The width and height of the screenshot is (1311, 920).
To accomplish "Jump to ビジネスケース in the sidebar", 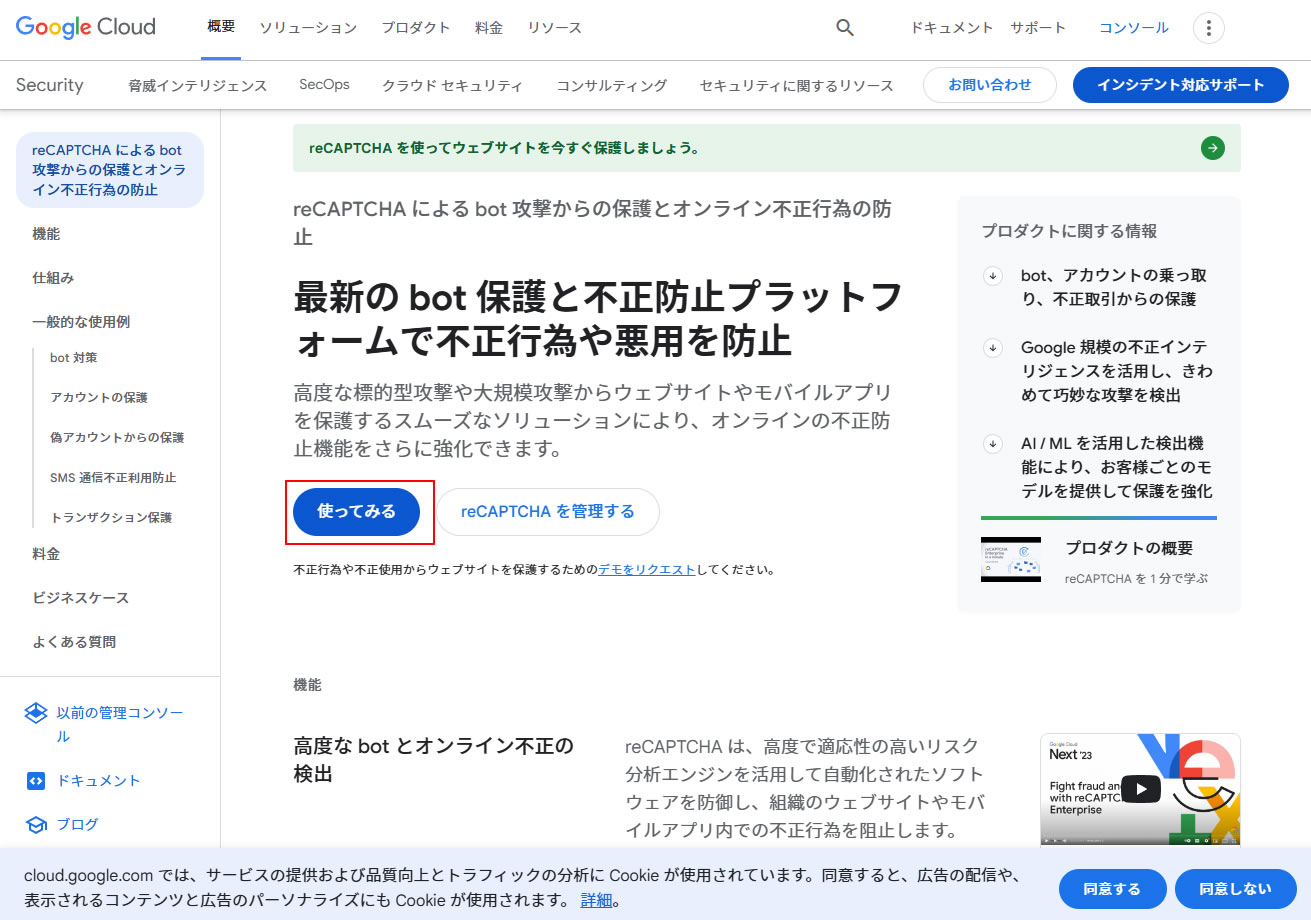I will [x=81, y=598].
